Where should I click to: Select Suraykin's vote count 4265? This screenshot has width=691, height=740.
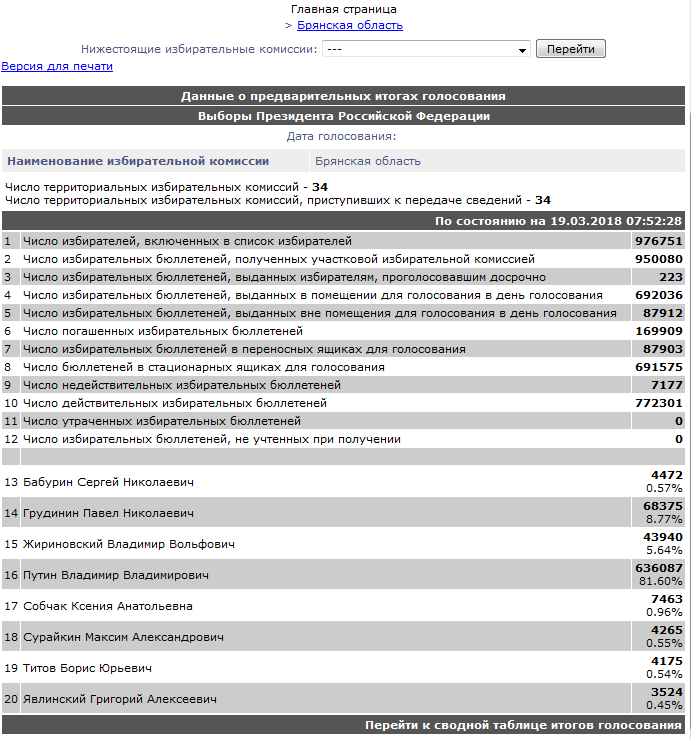tap(667, 630)
